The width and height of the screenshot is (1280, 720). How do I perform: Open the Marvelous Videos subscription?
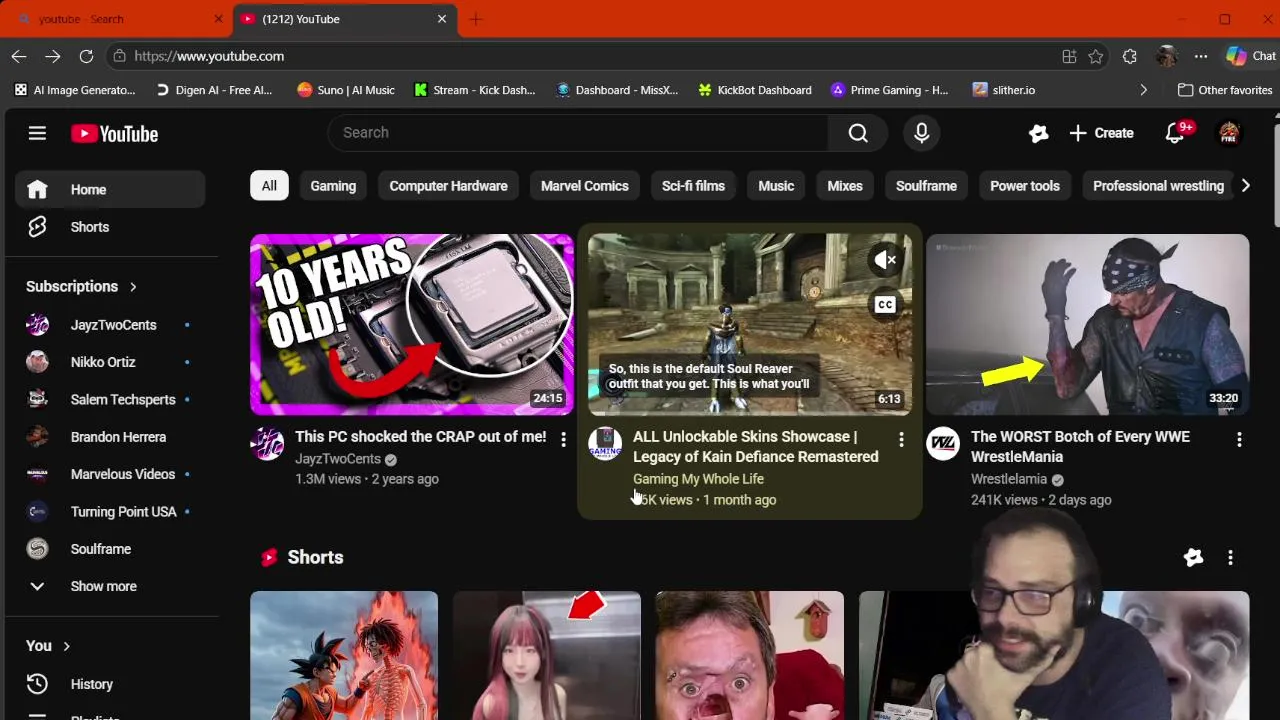point(110,474)
